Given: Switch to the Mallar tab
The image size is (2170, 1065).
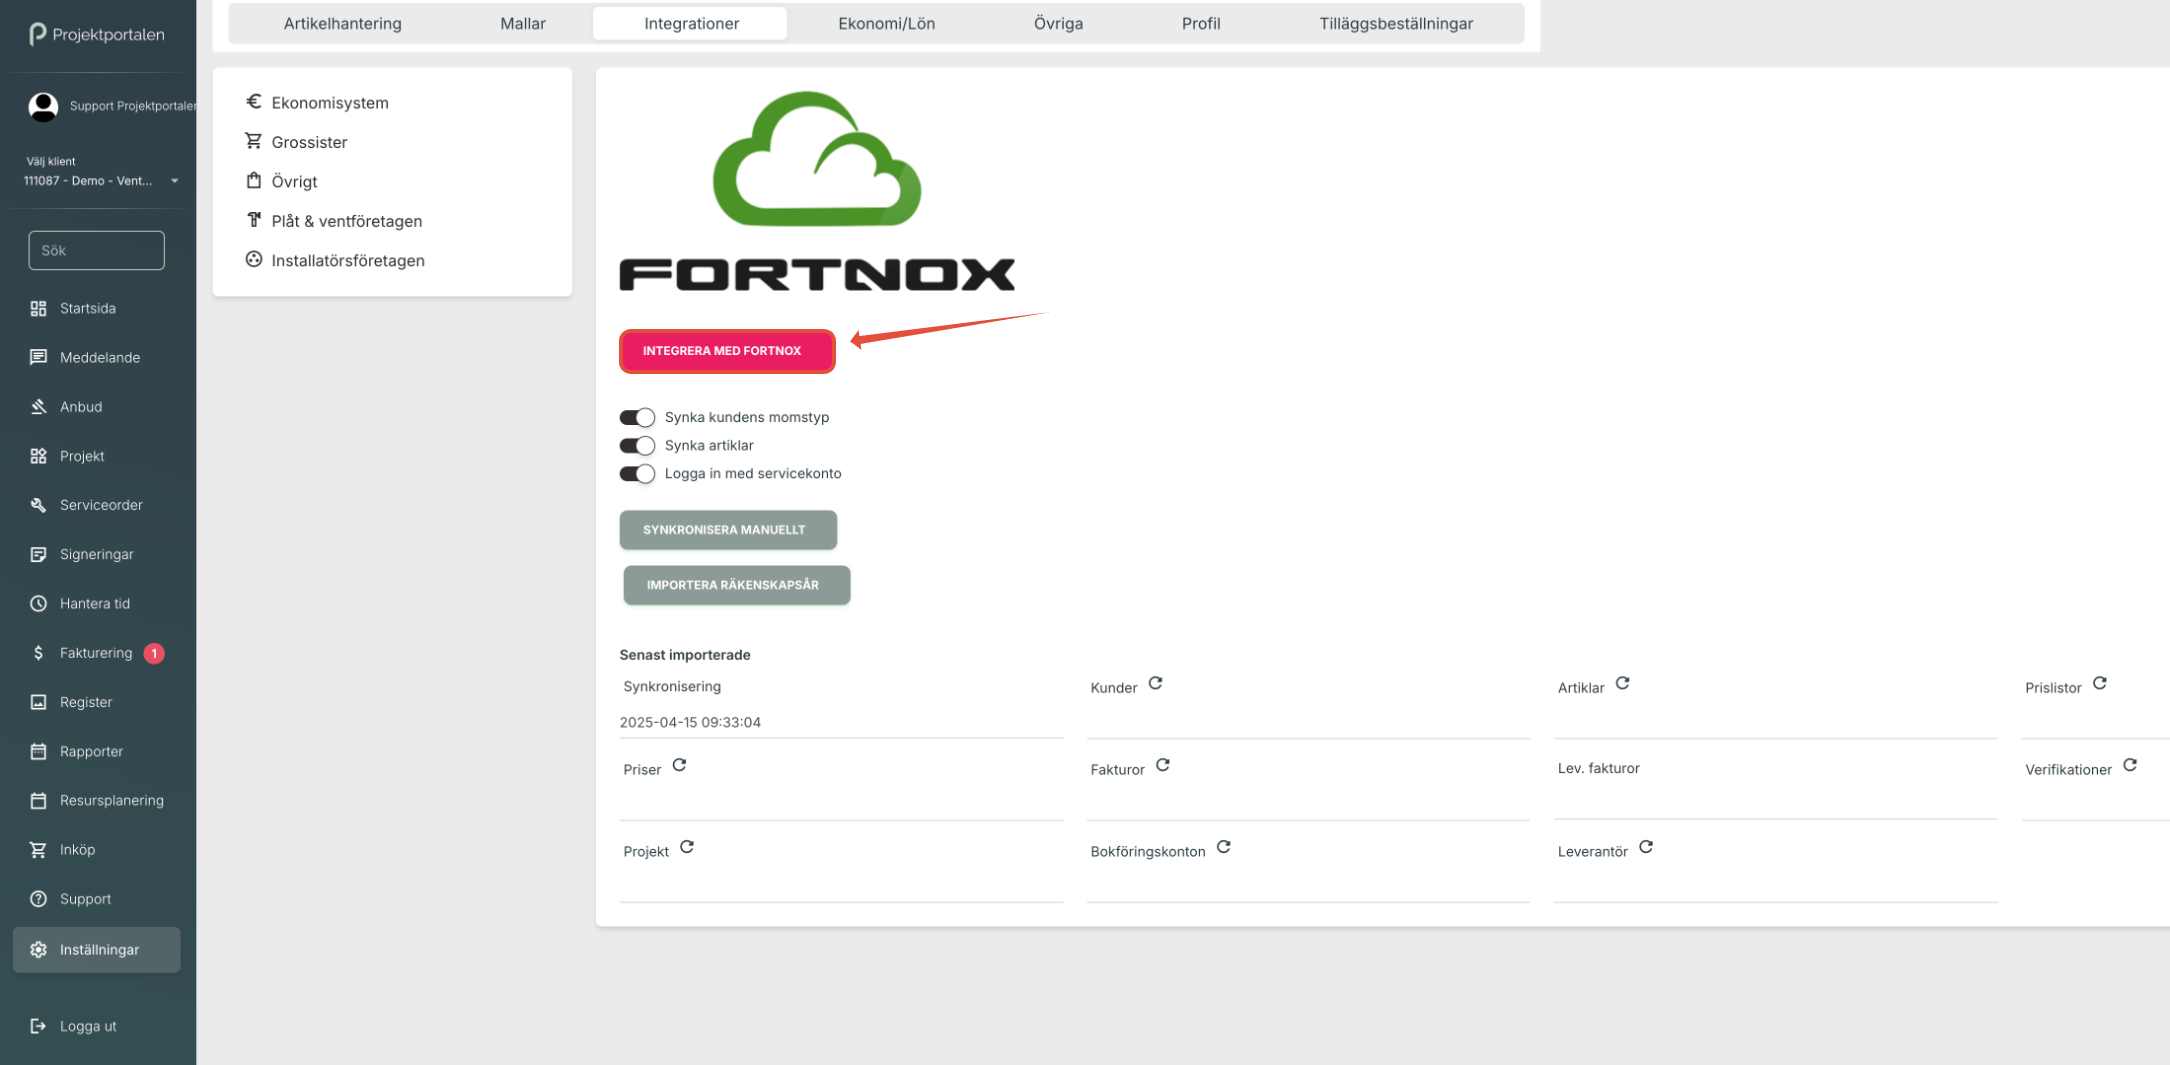Looking at the screenshot, I should click(522, 23).
